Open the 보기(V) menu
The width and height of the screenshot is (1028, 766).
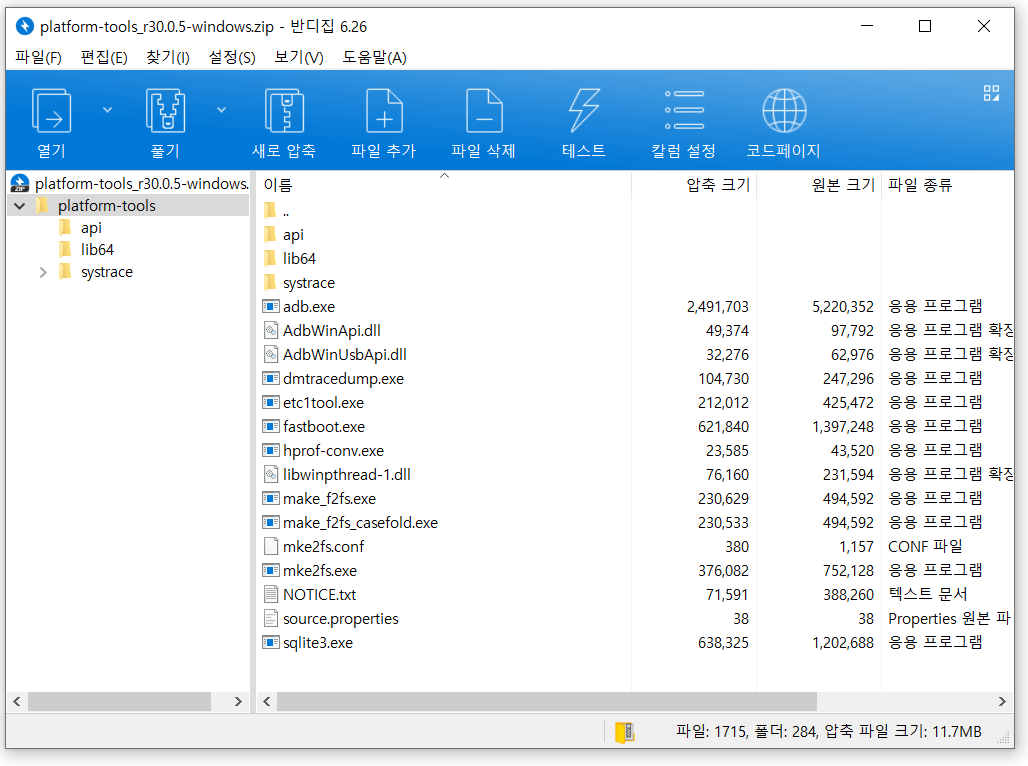coord(298,58)
